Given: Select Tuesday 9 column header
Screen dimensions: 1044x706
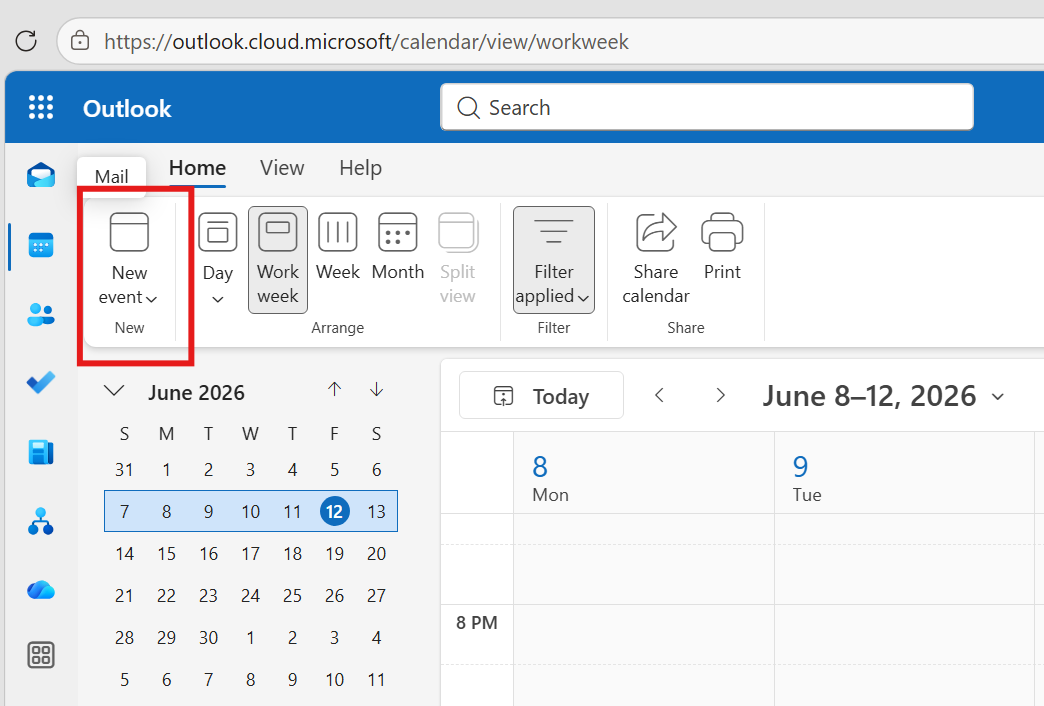Looking at the screenshot, I should coord(904,473).
